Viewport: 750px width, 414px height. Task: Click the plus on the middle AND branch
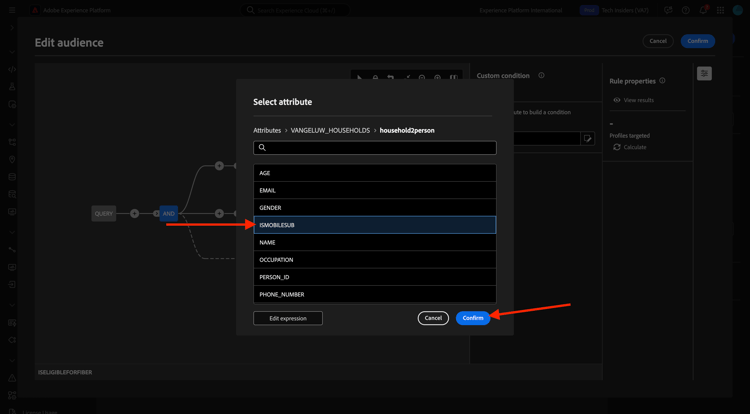point(219,214)
